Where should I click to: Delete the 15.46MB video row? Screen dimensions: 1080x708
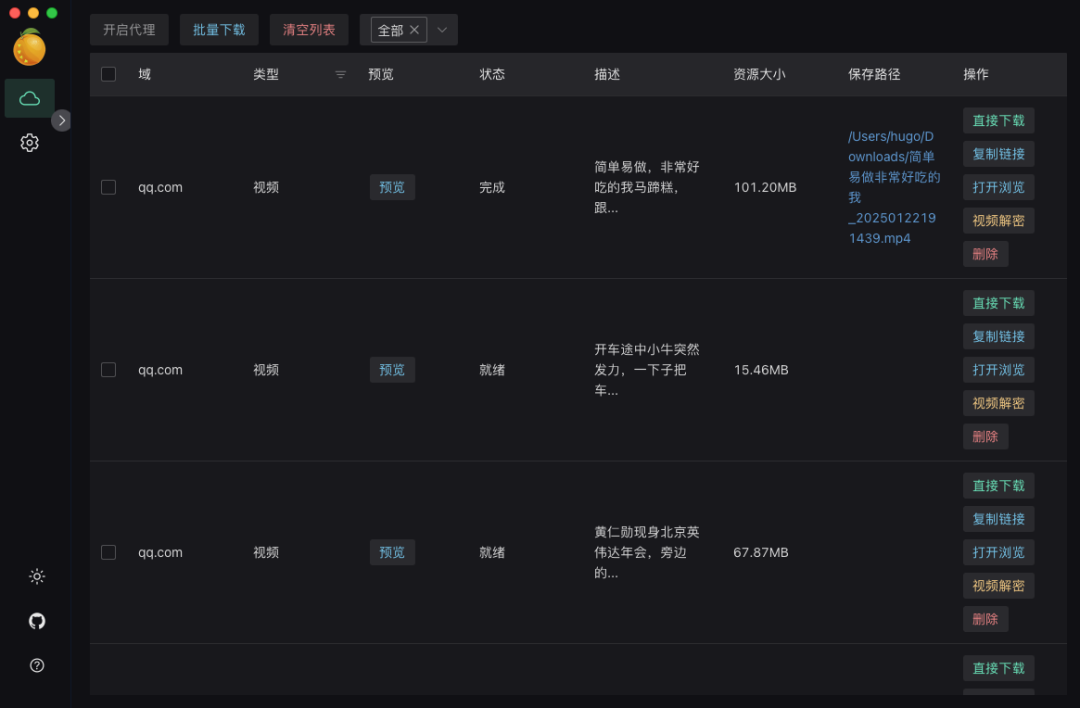[986, 437]
